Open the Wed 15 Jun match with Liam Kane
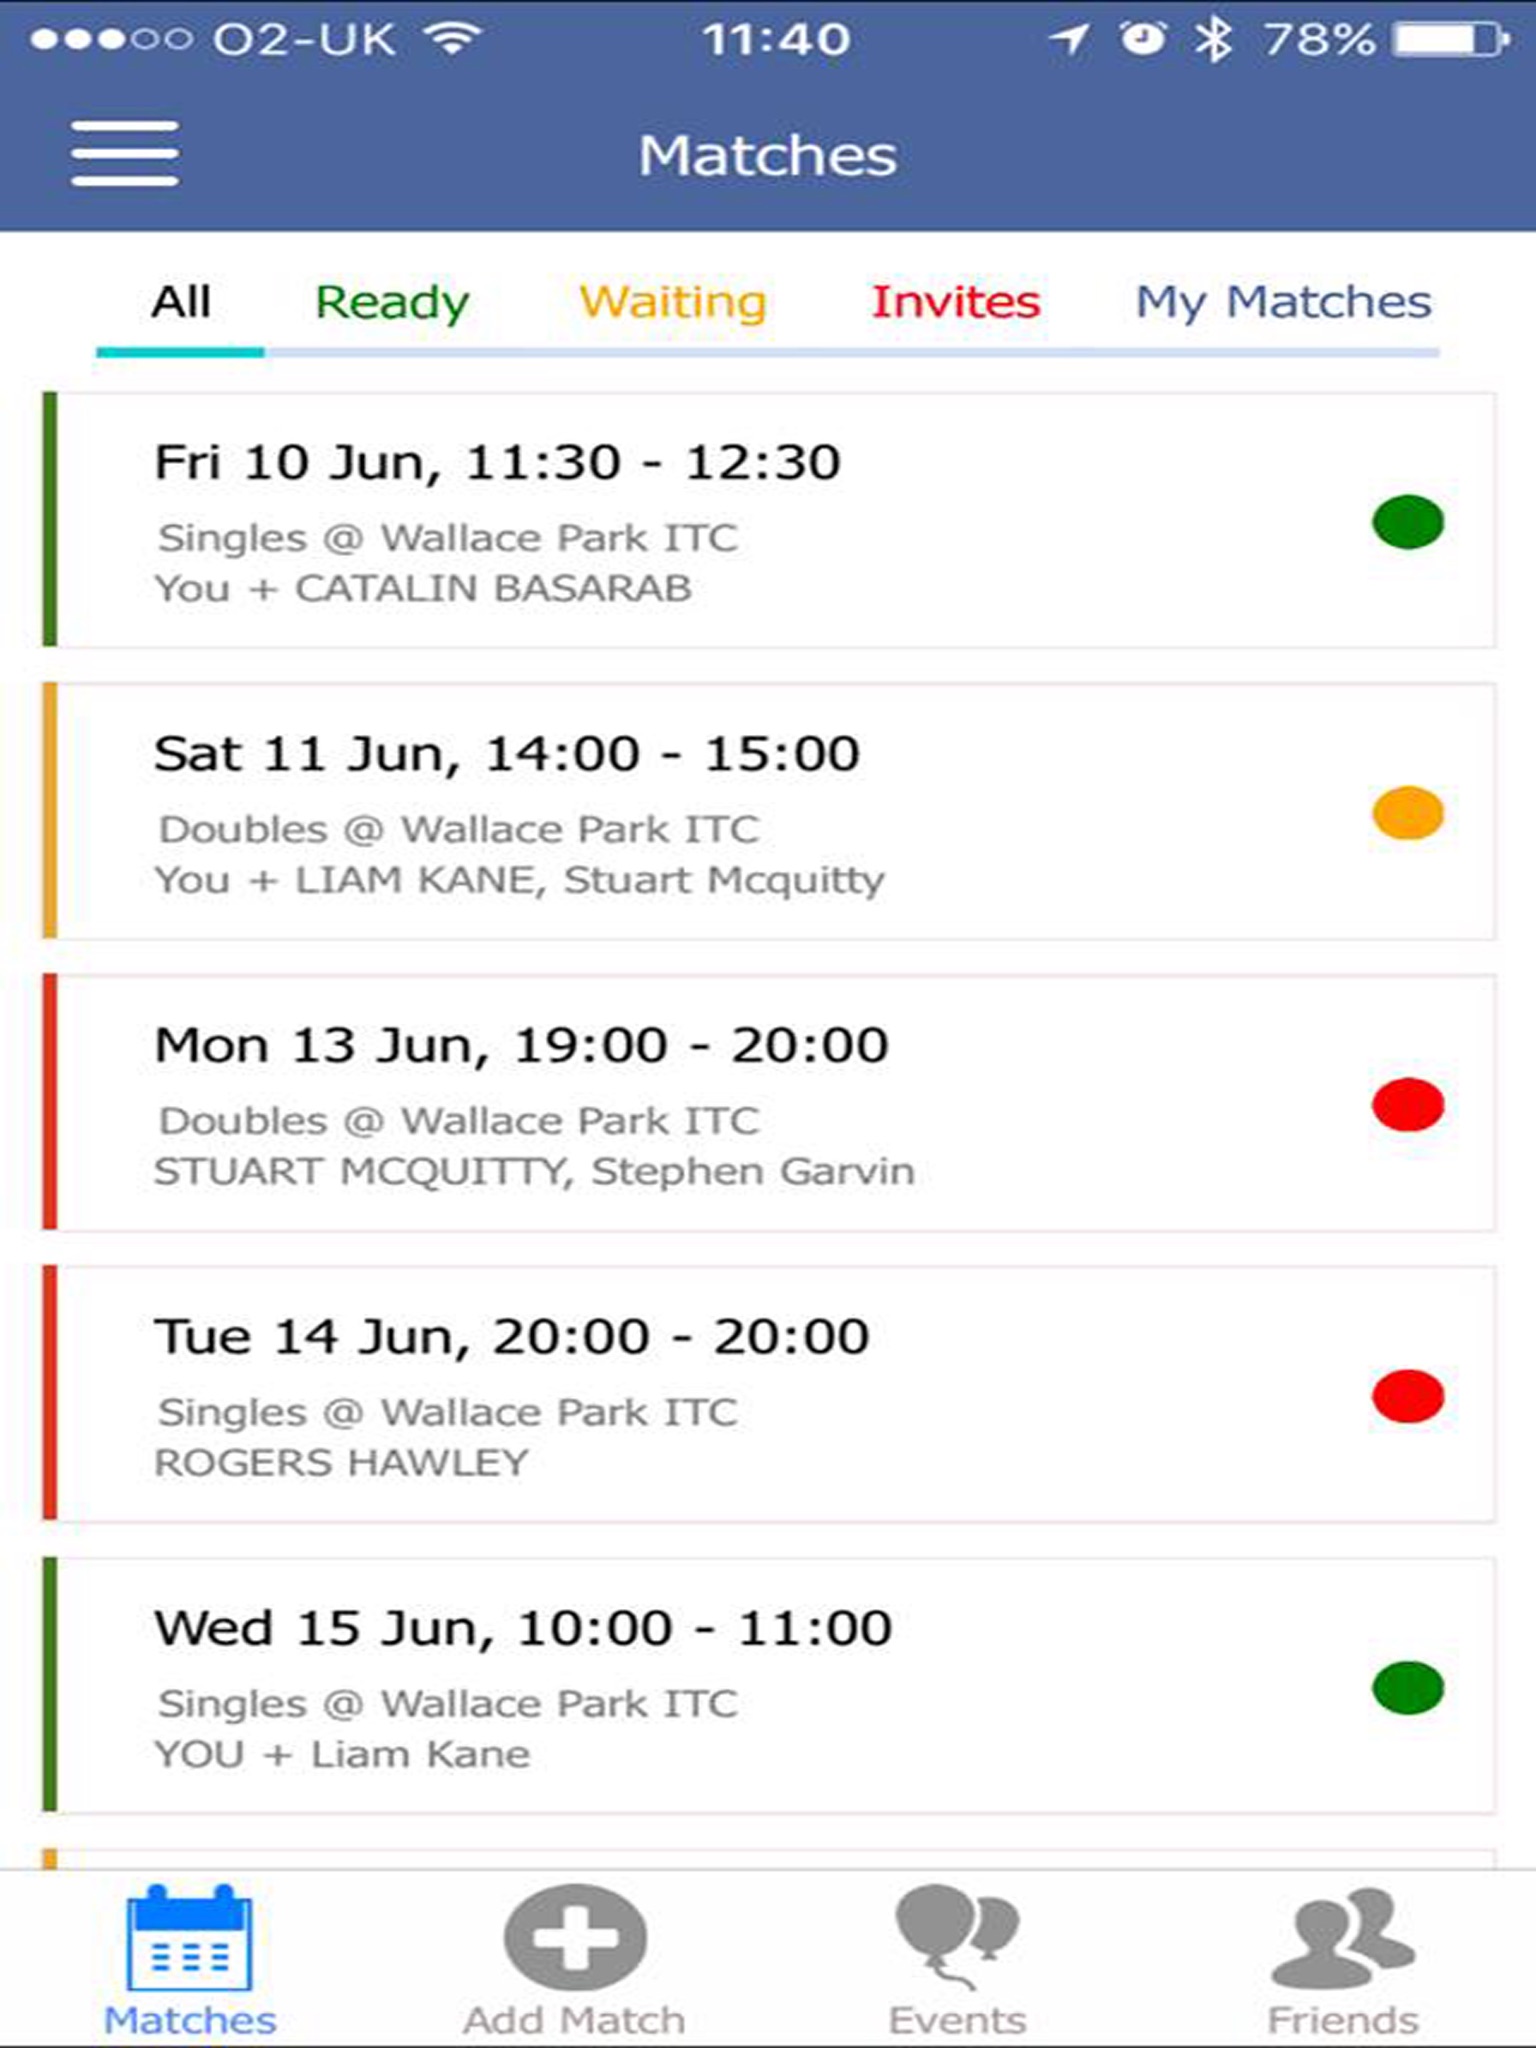Image resolution: width=1536 pixels, height=2048 pixels. click(x=700, y=1687)
